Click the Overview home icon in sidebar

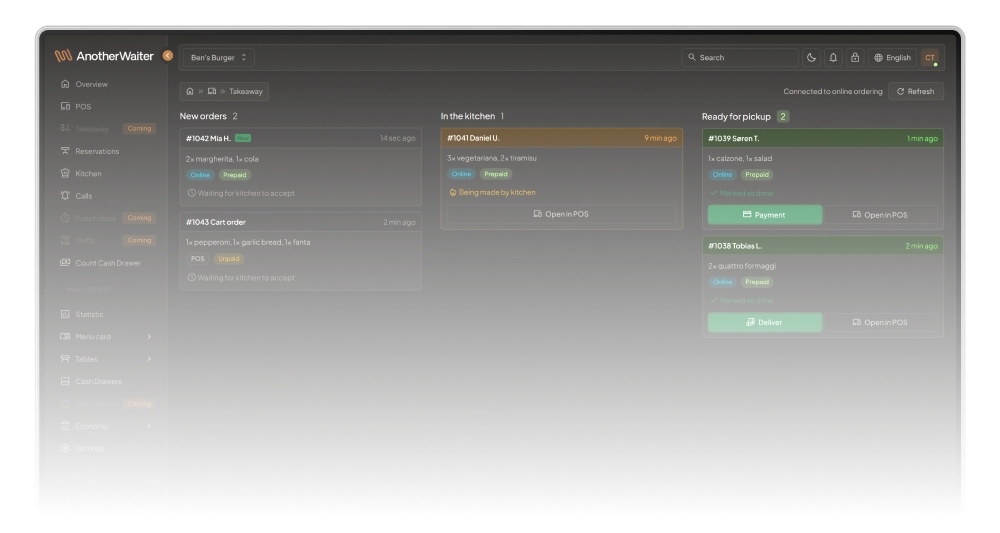(65, 84)
